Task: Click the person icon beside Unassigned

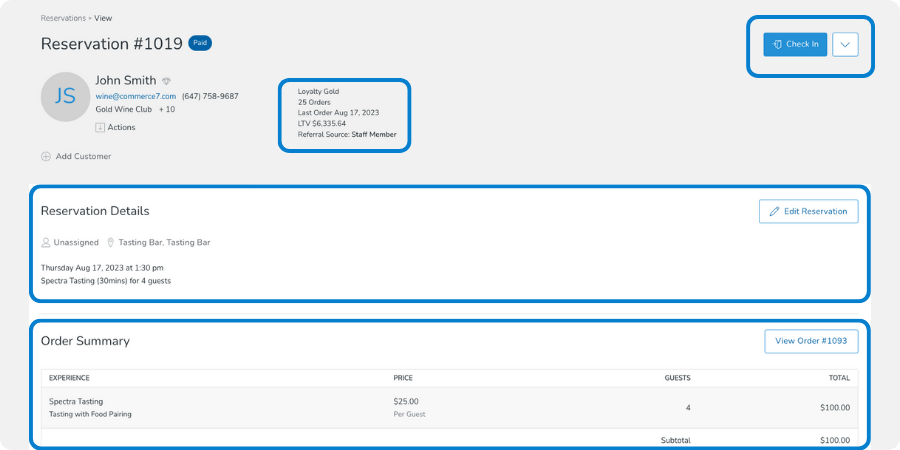Action: point(46,242)
